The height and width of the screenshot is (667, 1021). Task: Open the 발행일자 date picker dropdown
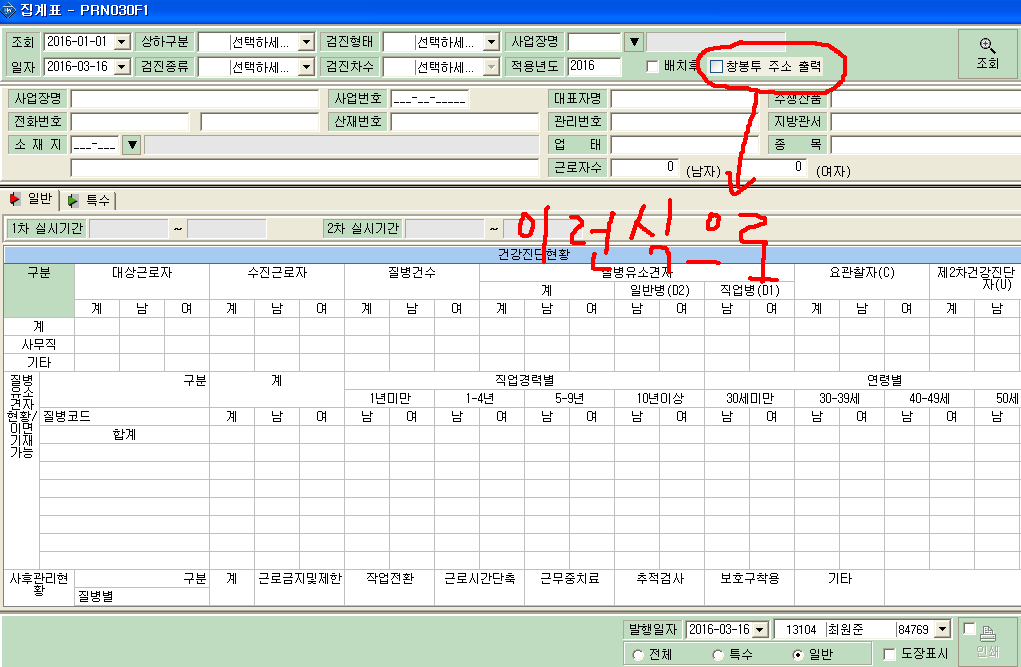pos(761,630)
